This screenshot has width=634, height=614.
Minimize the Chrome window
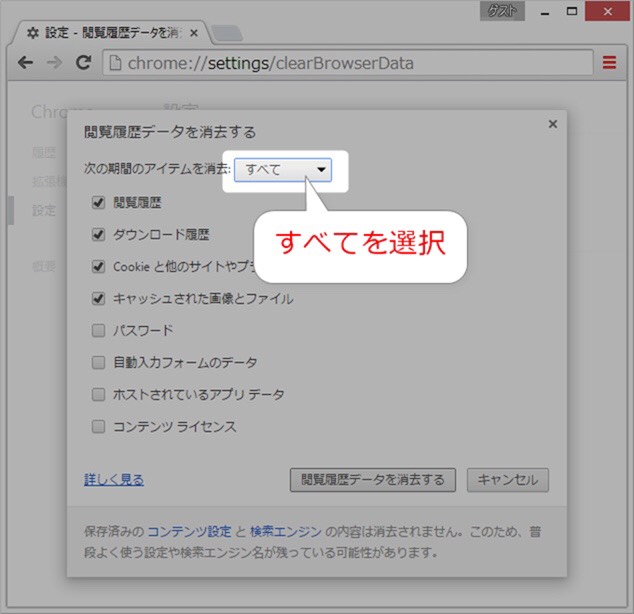545,12
